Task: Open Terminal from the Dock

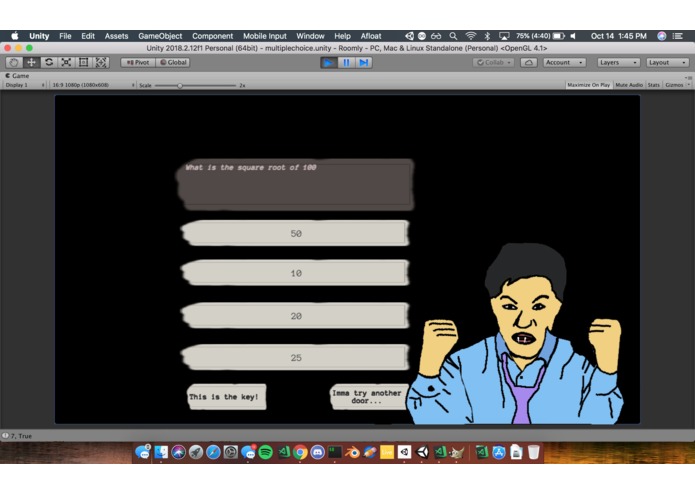Action: pyautogui.click(x=335, y=452)
